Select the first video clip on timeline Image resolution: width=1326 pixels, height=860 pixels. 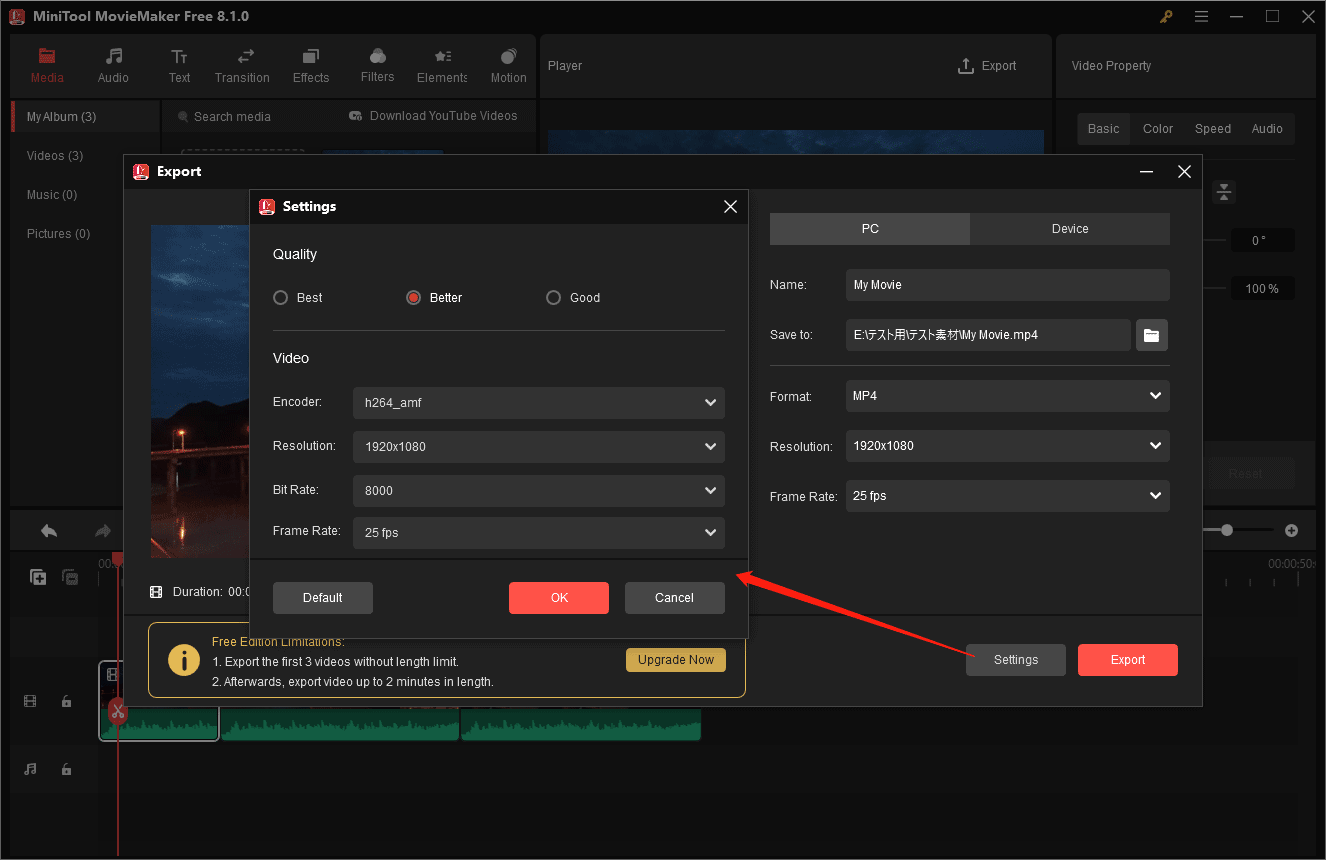click(x=159, y=701)
